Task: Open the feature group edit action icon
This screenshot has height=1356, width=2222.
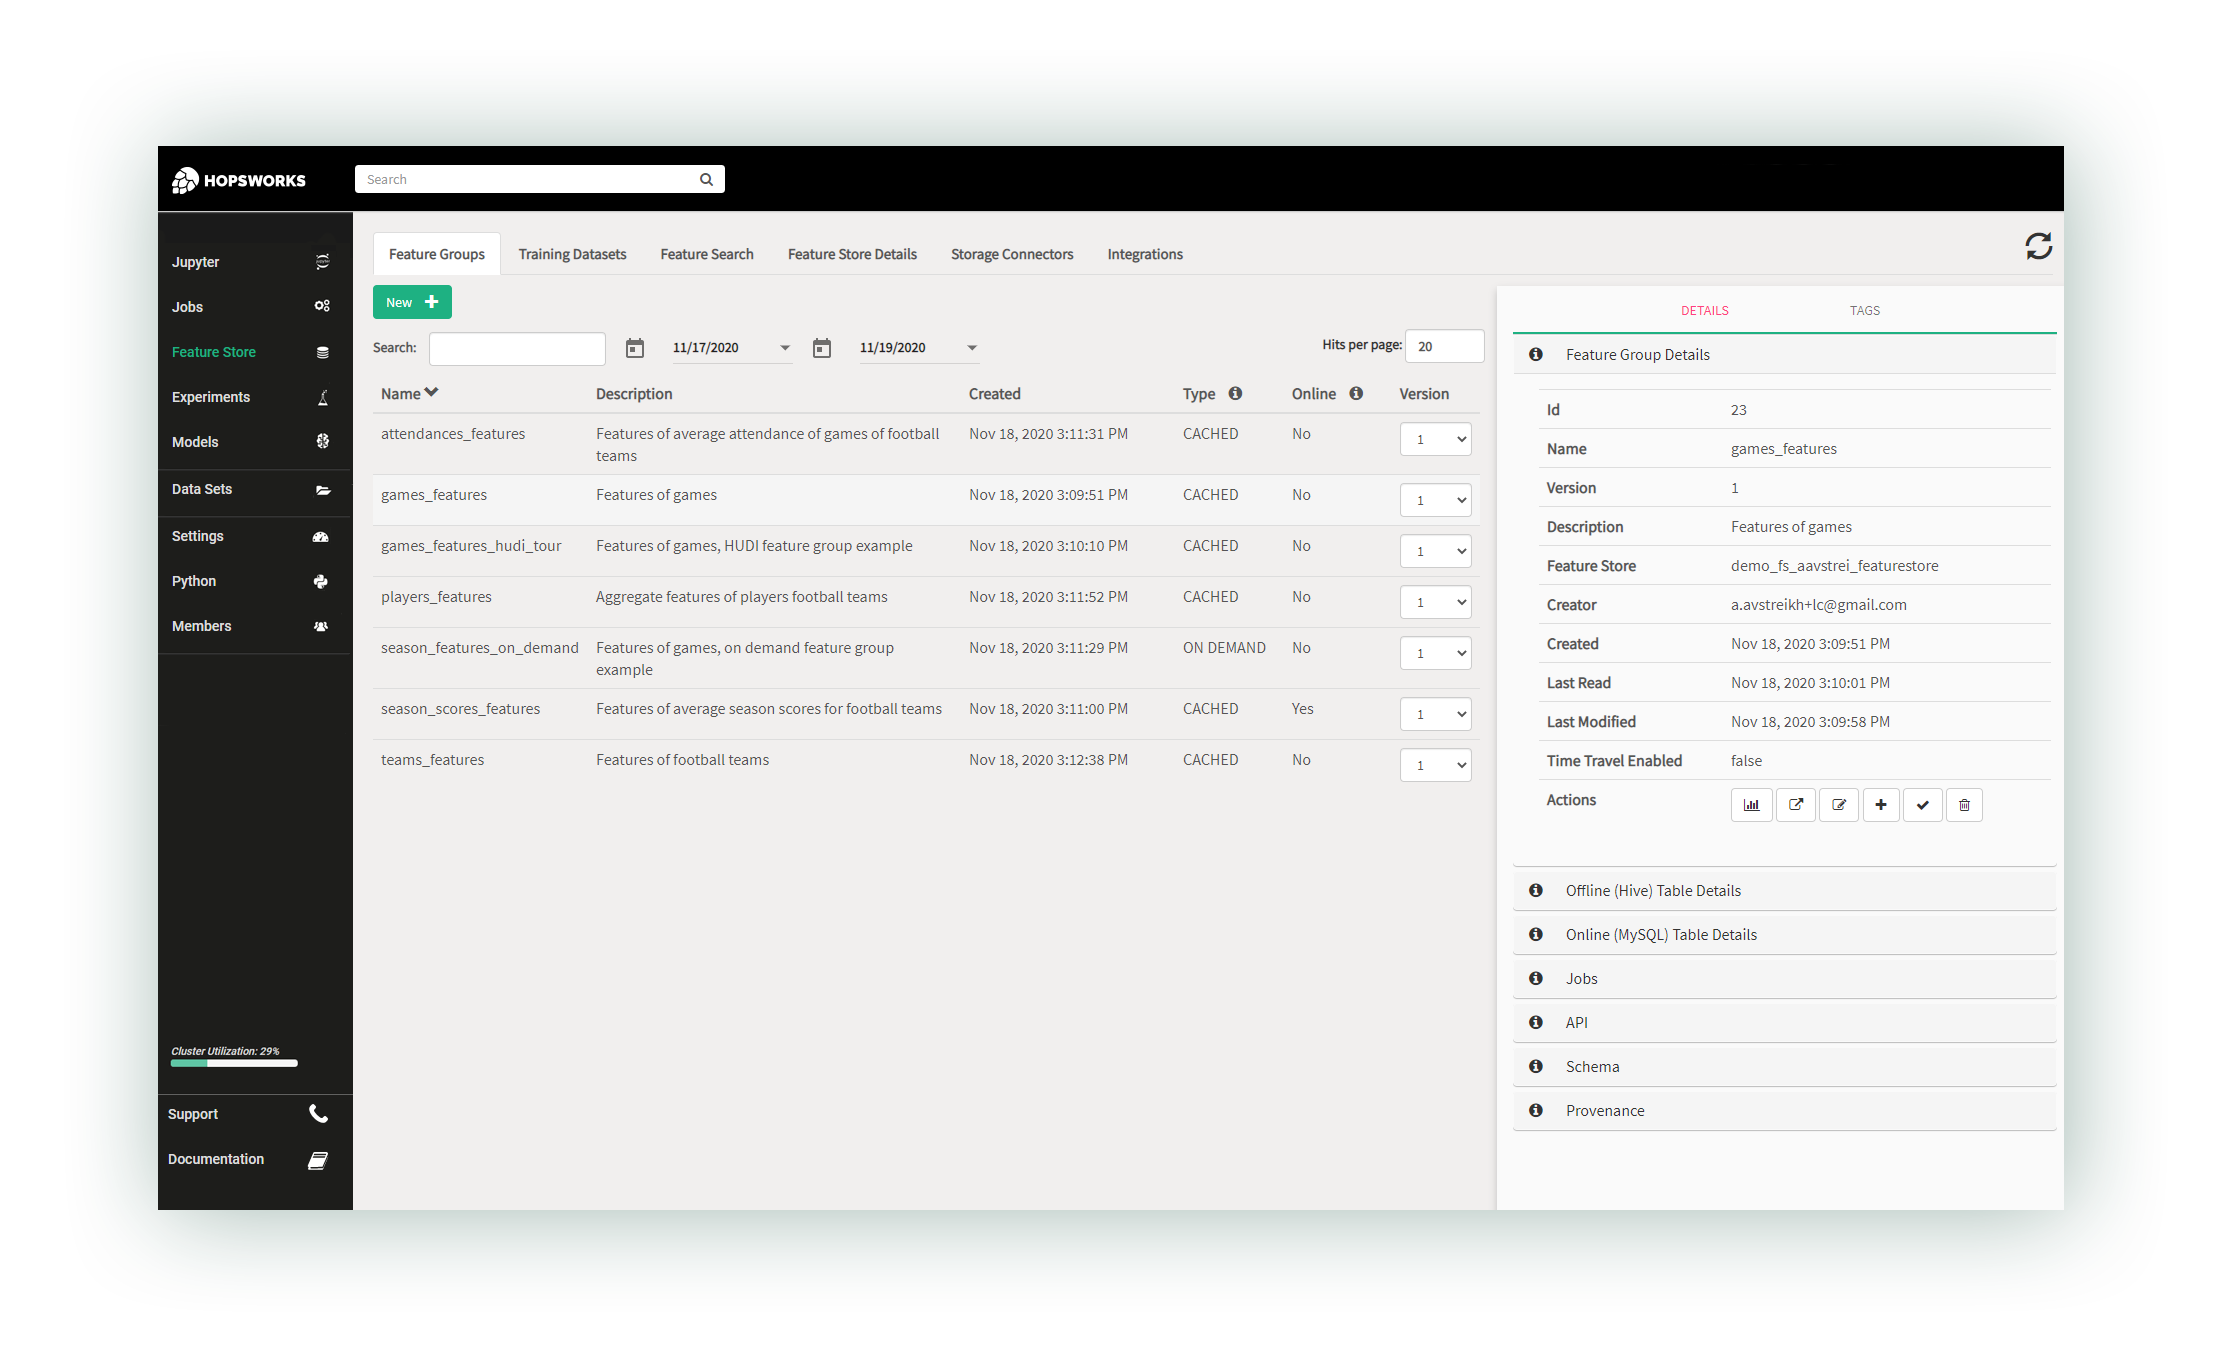Action: (1839, 804)
